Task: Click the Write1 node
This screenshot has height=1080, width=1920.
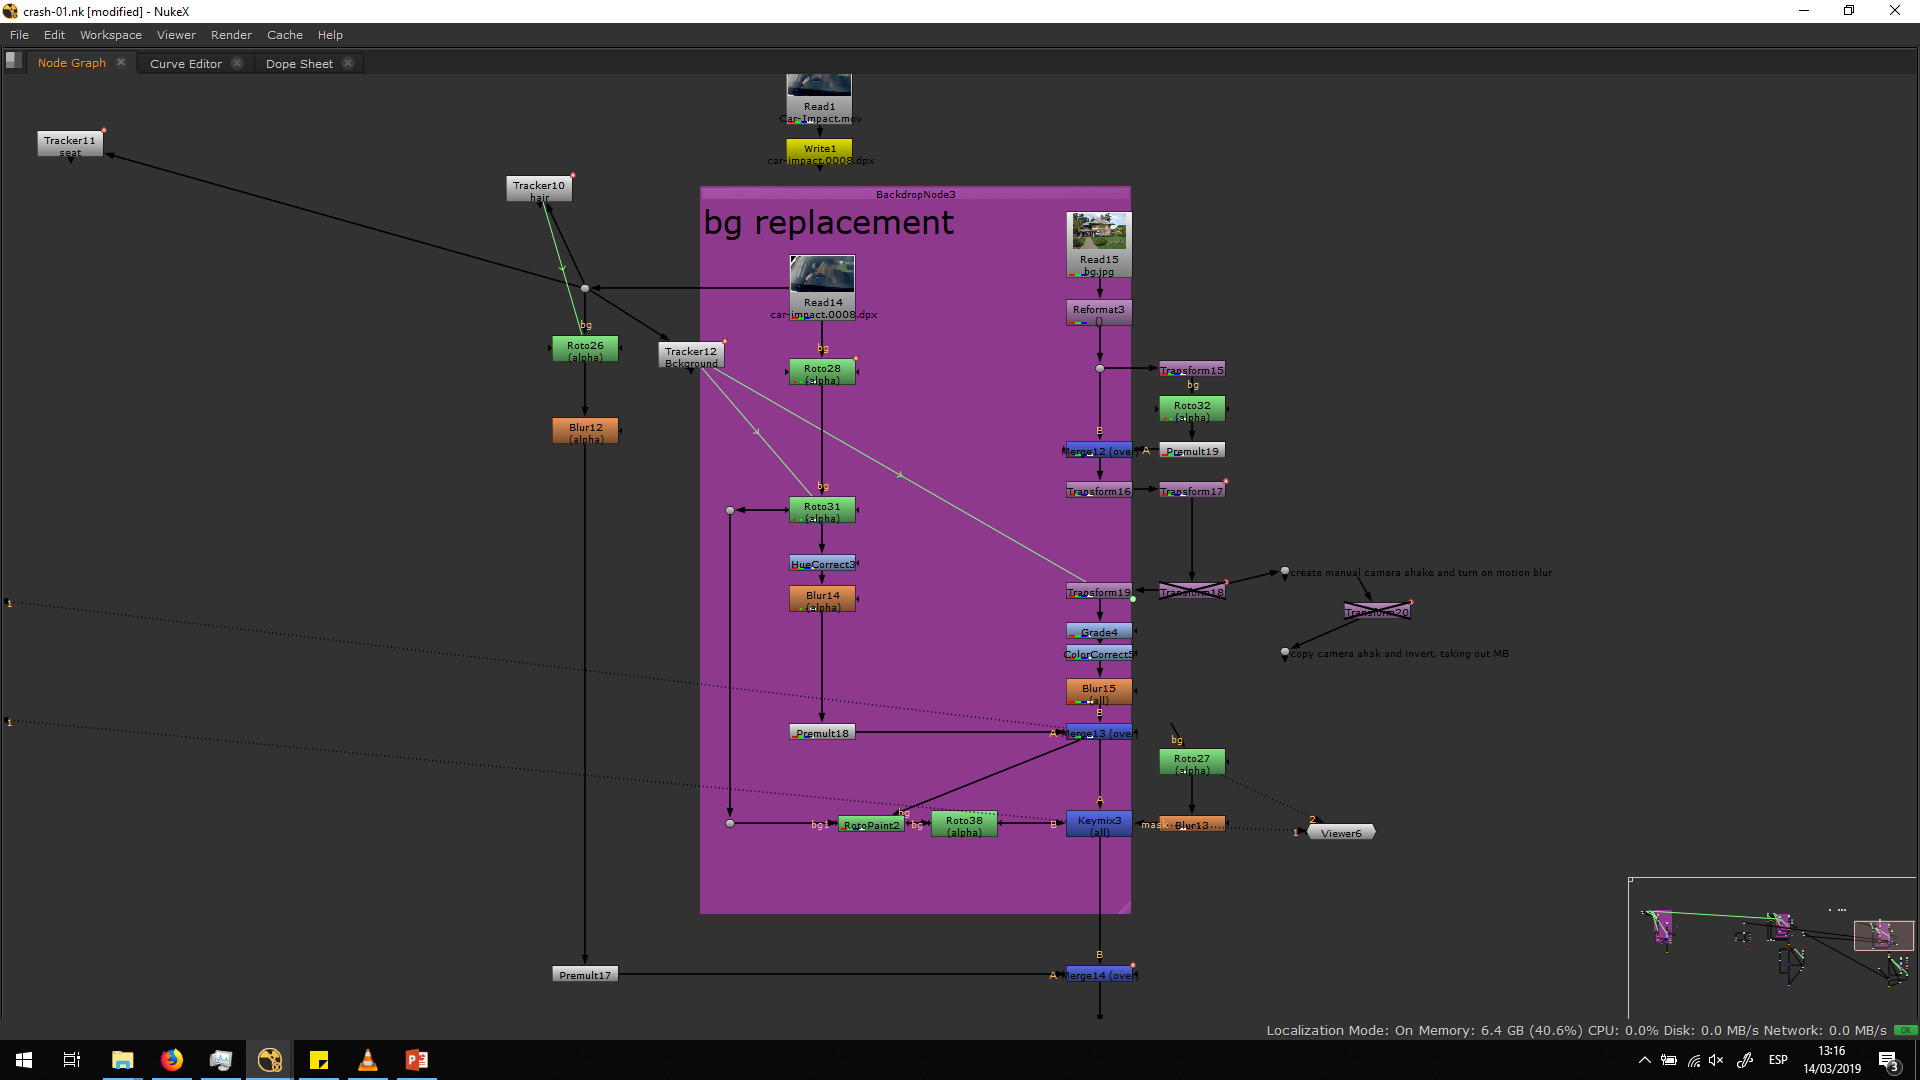Action: [x=819, y=148]
